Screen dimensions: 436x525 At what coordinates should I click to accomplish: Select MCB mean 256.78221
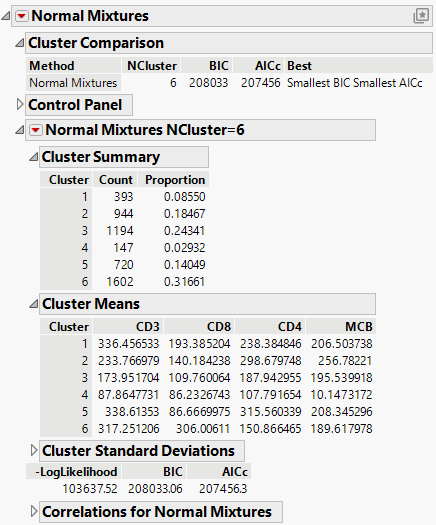tap(345, 361)
